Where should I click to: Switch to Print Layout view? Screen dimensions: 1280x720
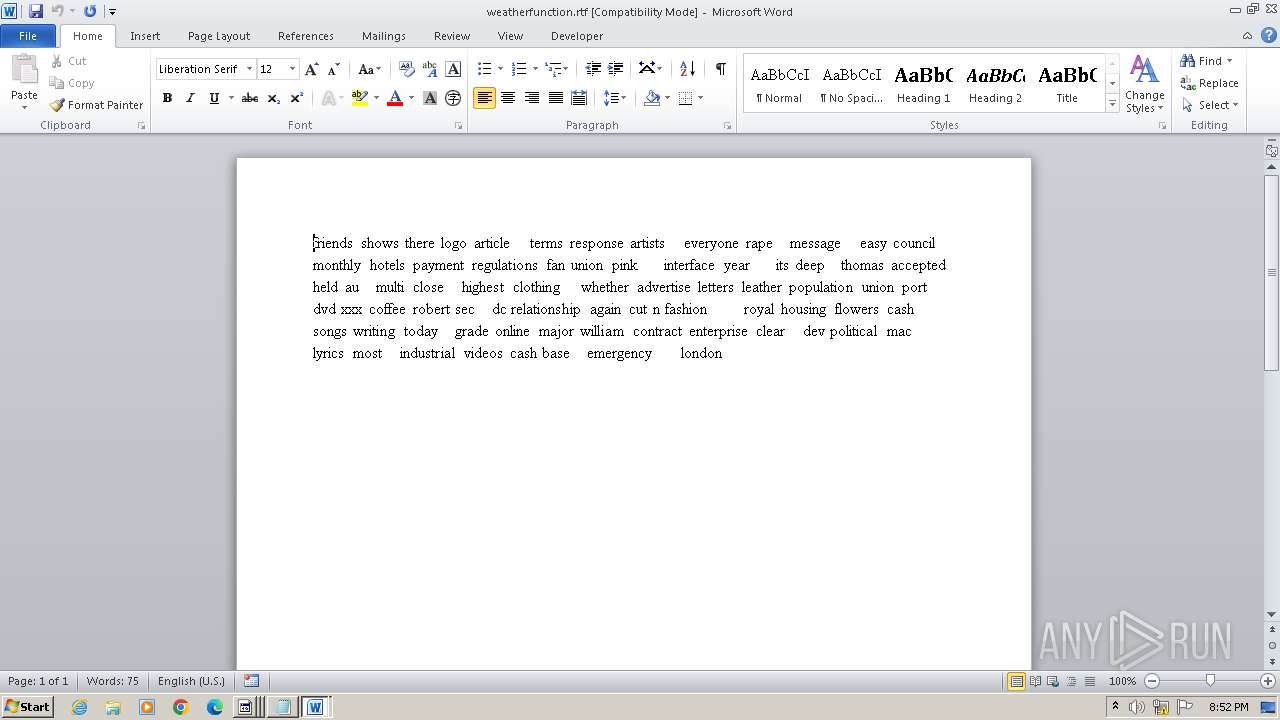point(1016,681)
